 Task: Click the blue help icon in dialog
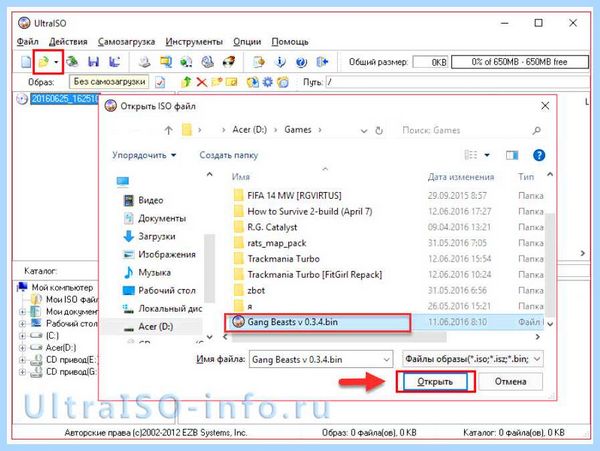point(539,155)
